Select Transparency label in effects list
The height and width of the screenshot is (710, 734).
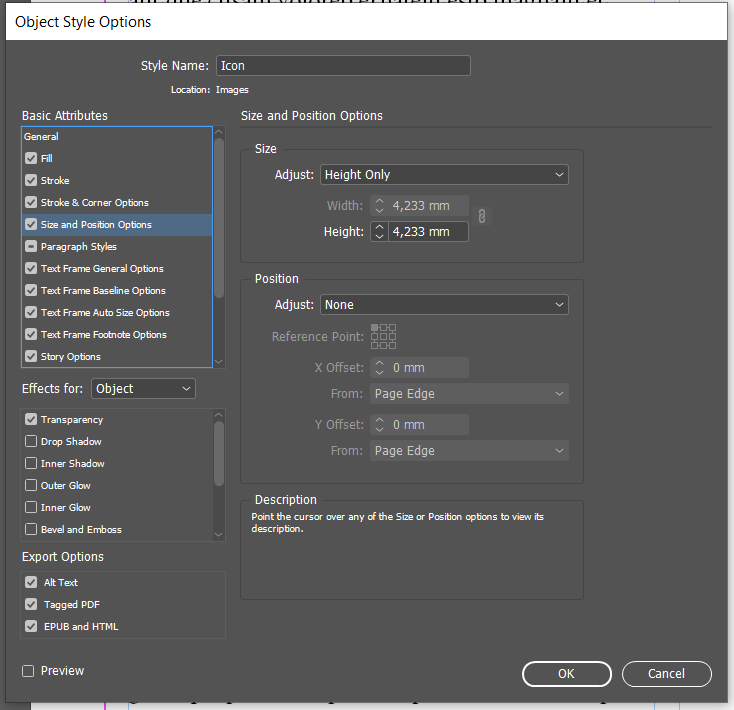72,420
